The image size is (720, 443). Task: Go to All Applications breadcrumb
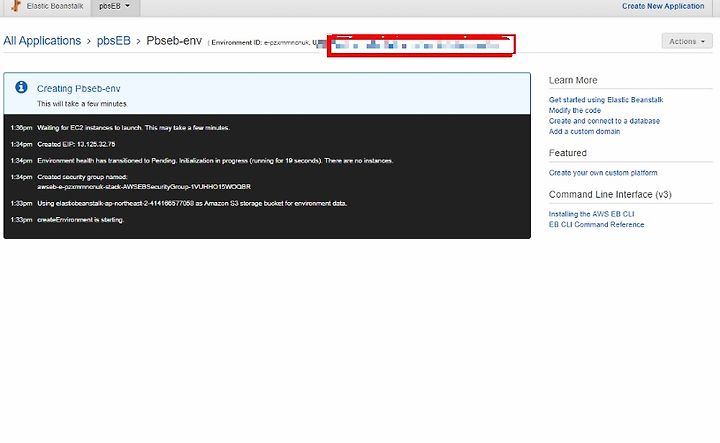click(x=42, y=41)
